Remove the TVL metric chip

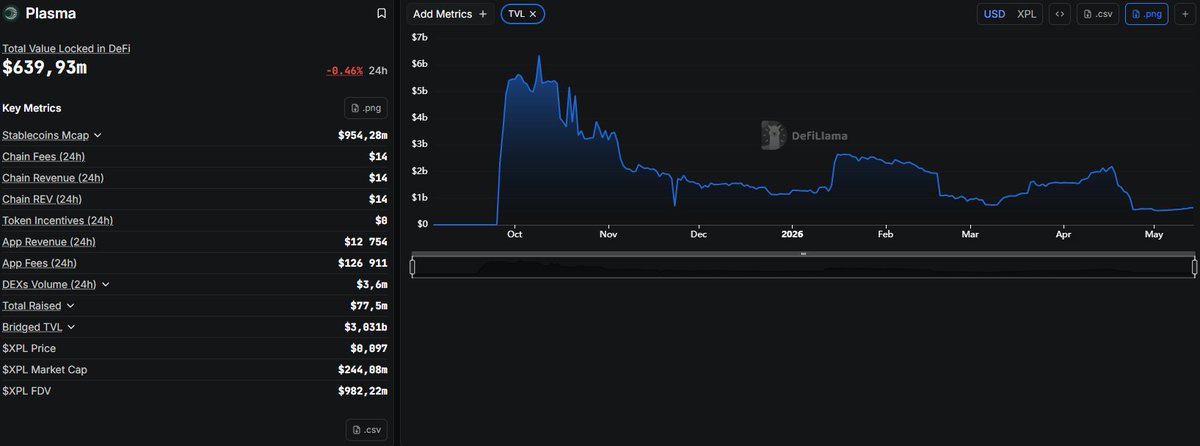pos(533,14)
